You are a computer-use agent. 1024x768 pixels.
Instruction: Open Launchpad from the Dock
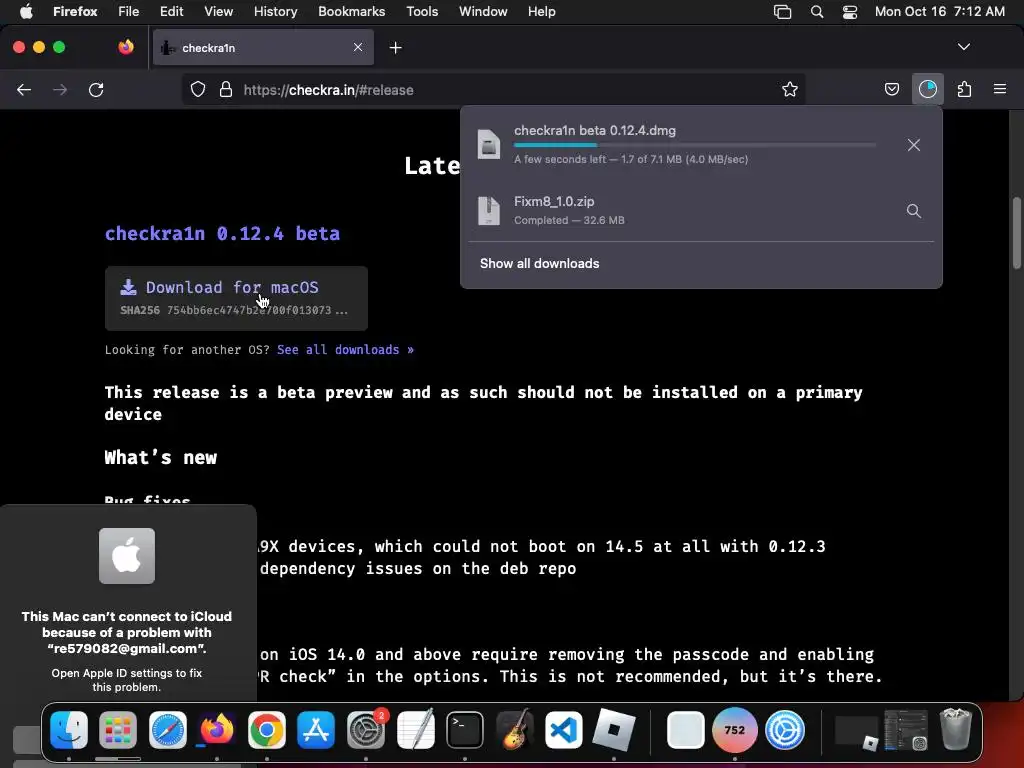click(x=118, y=729)
